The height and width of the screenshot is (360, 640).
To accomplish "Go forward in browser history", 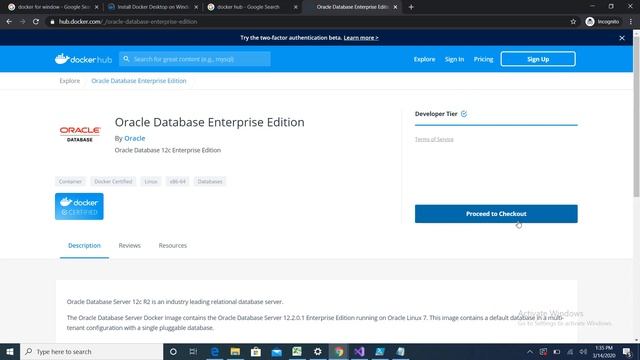I will click(x=22, y=22).
